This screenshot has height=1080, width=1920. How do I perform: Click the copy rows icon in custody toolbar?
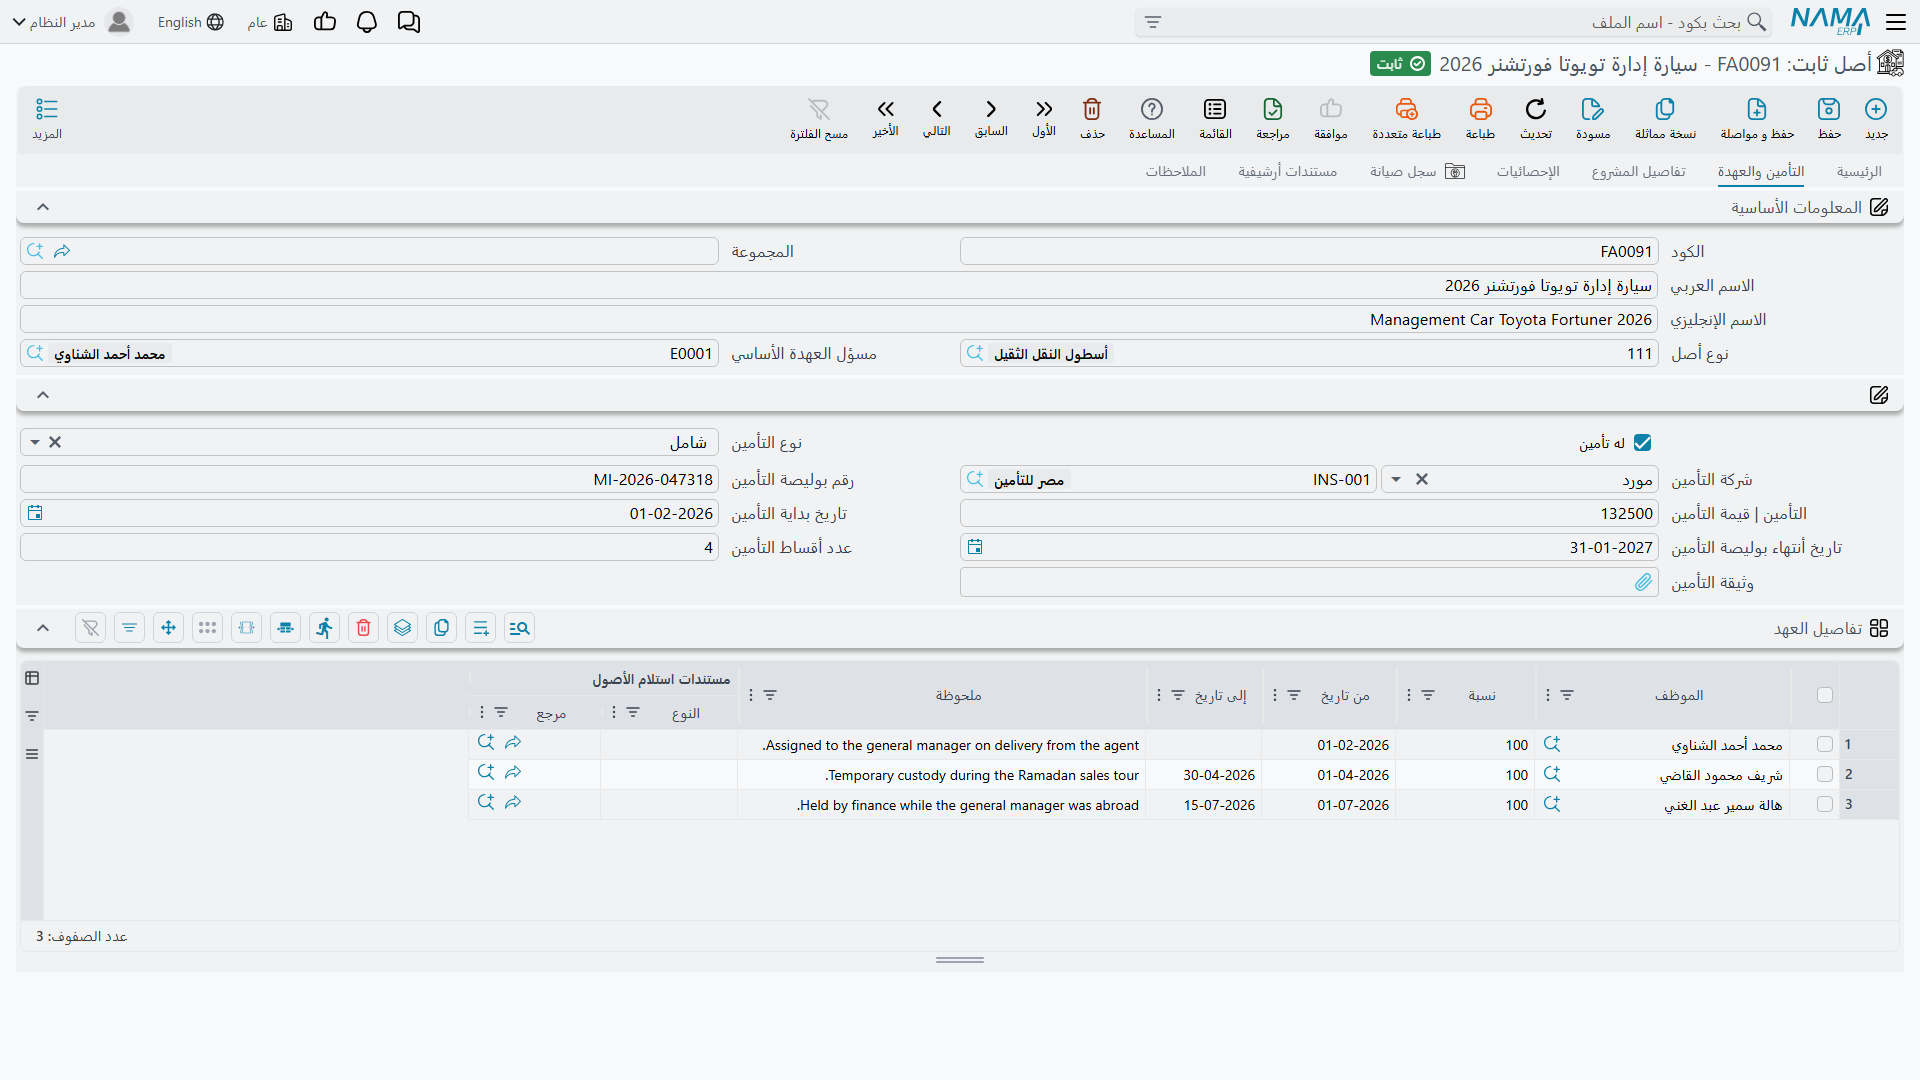[x=442, y=628]
